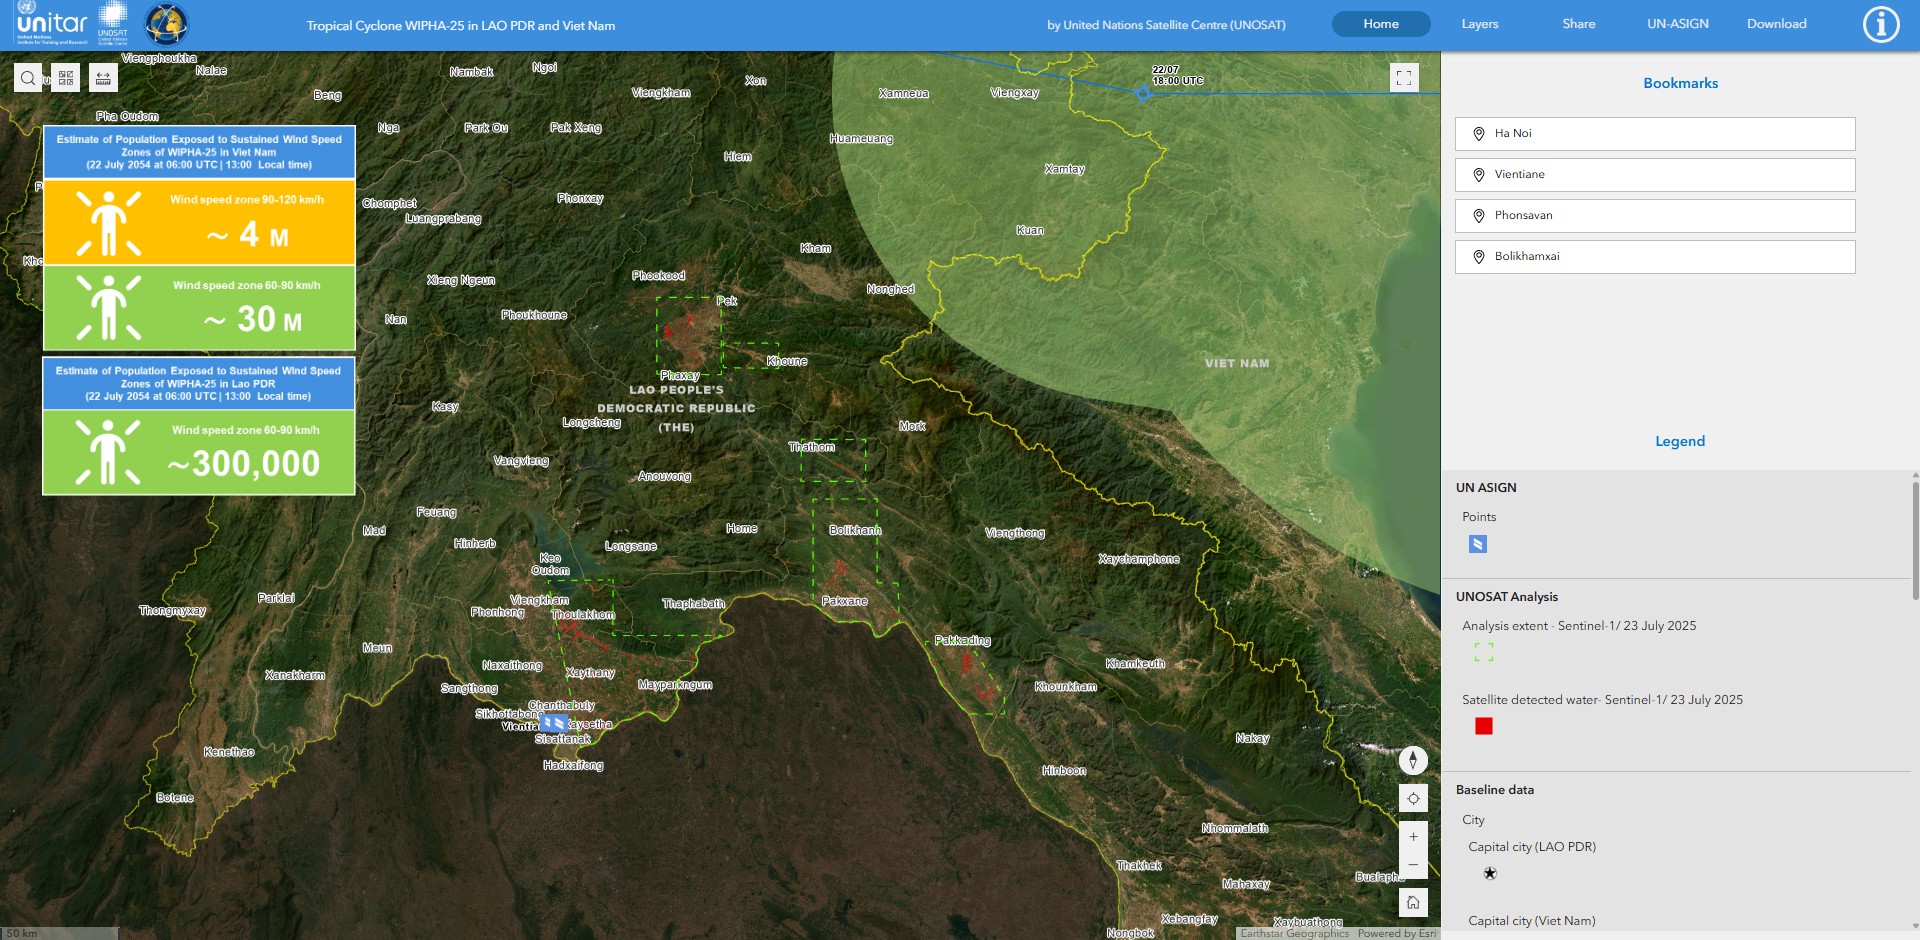Enter fullscreen map view
Image resolution: width=1920 pixels, height=940 pixels.
point(1404,78)
